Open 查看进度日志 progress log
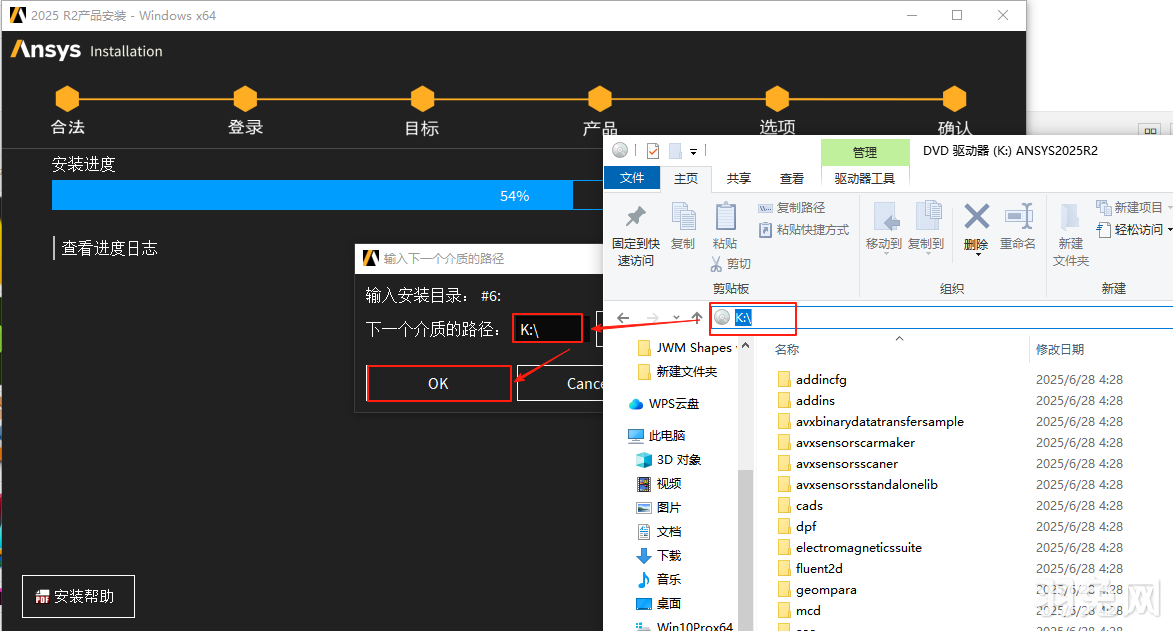Image resolution: width=1173 pixels, height=631 pixels. click(112, 248)
